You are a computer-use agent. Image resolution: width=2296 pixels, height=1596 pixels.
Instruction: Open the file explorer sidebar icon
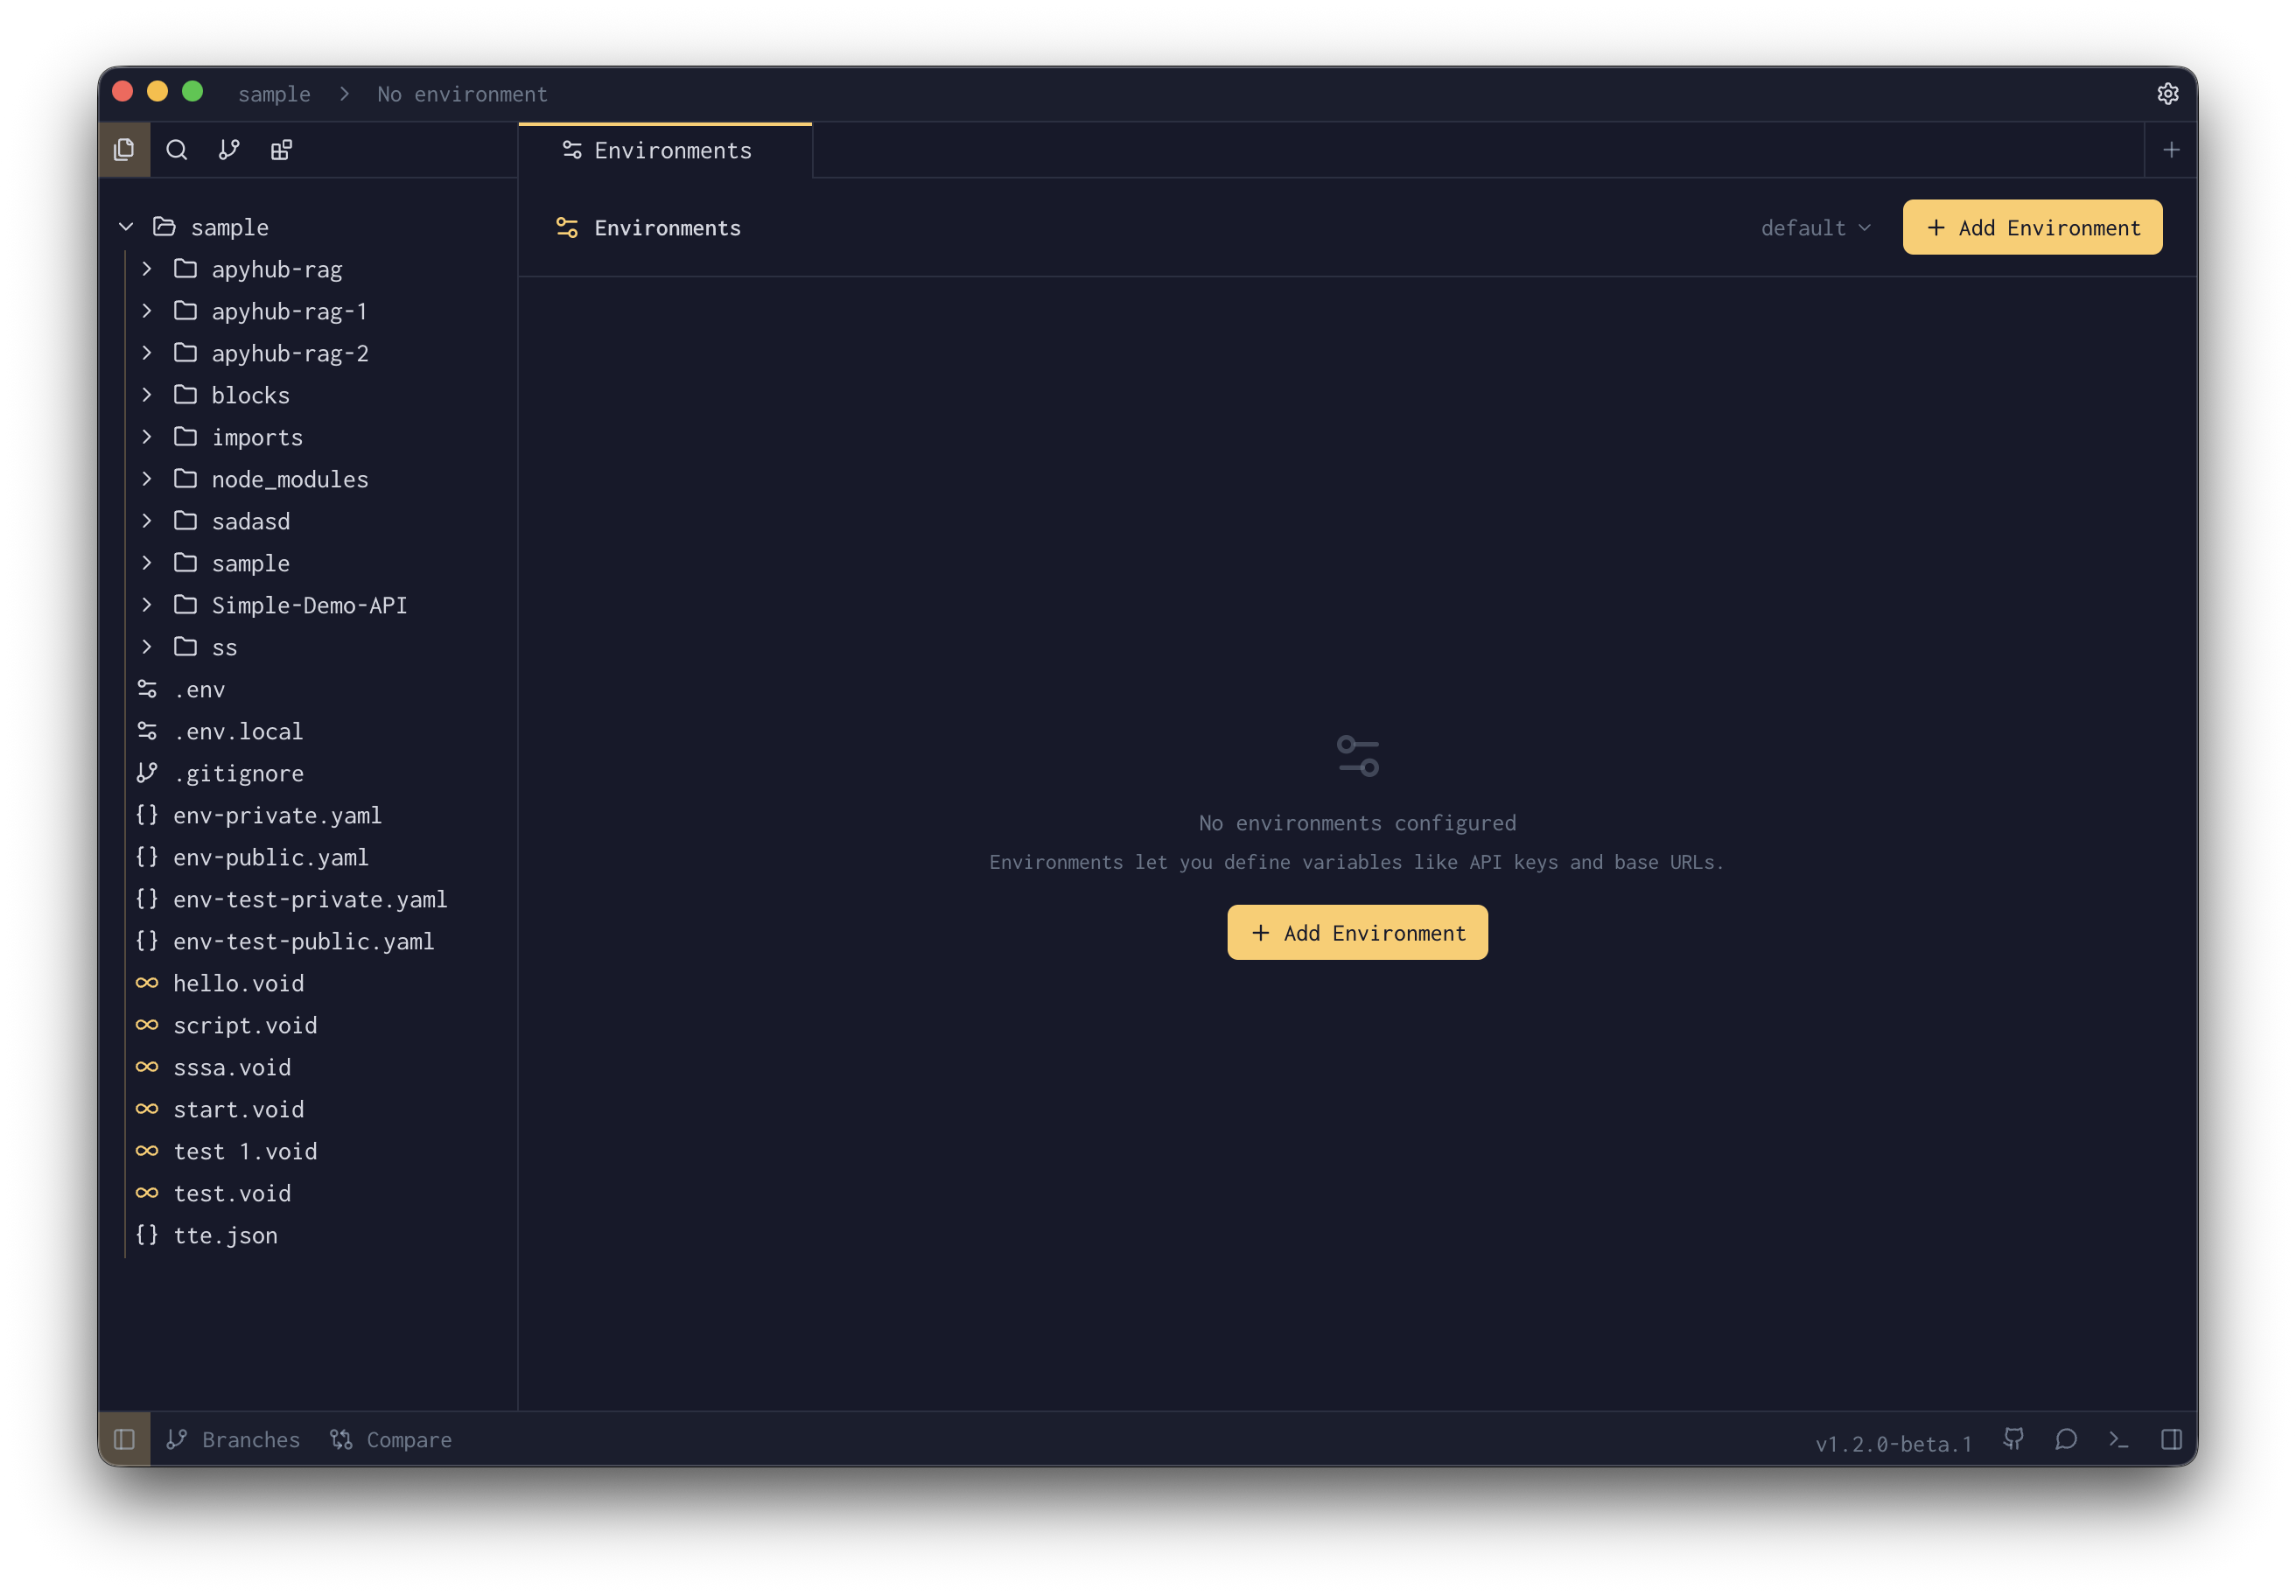[124, 150]
